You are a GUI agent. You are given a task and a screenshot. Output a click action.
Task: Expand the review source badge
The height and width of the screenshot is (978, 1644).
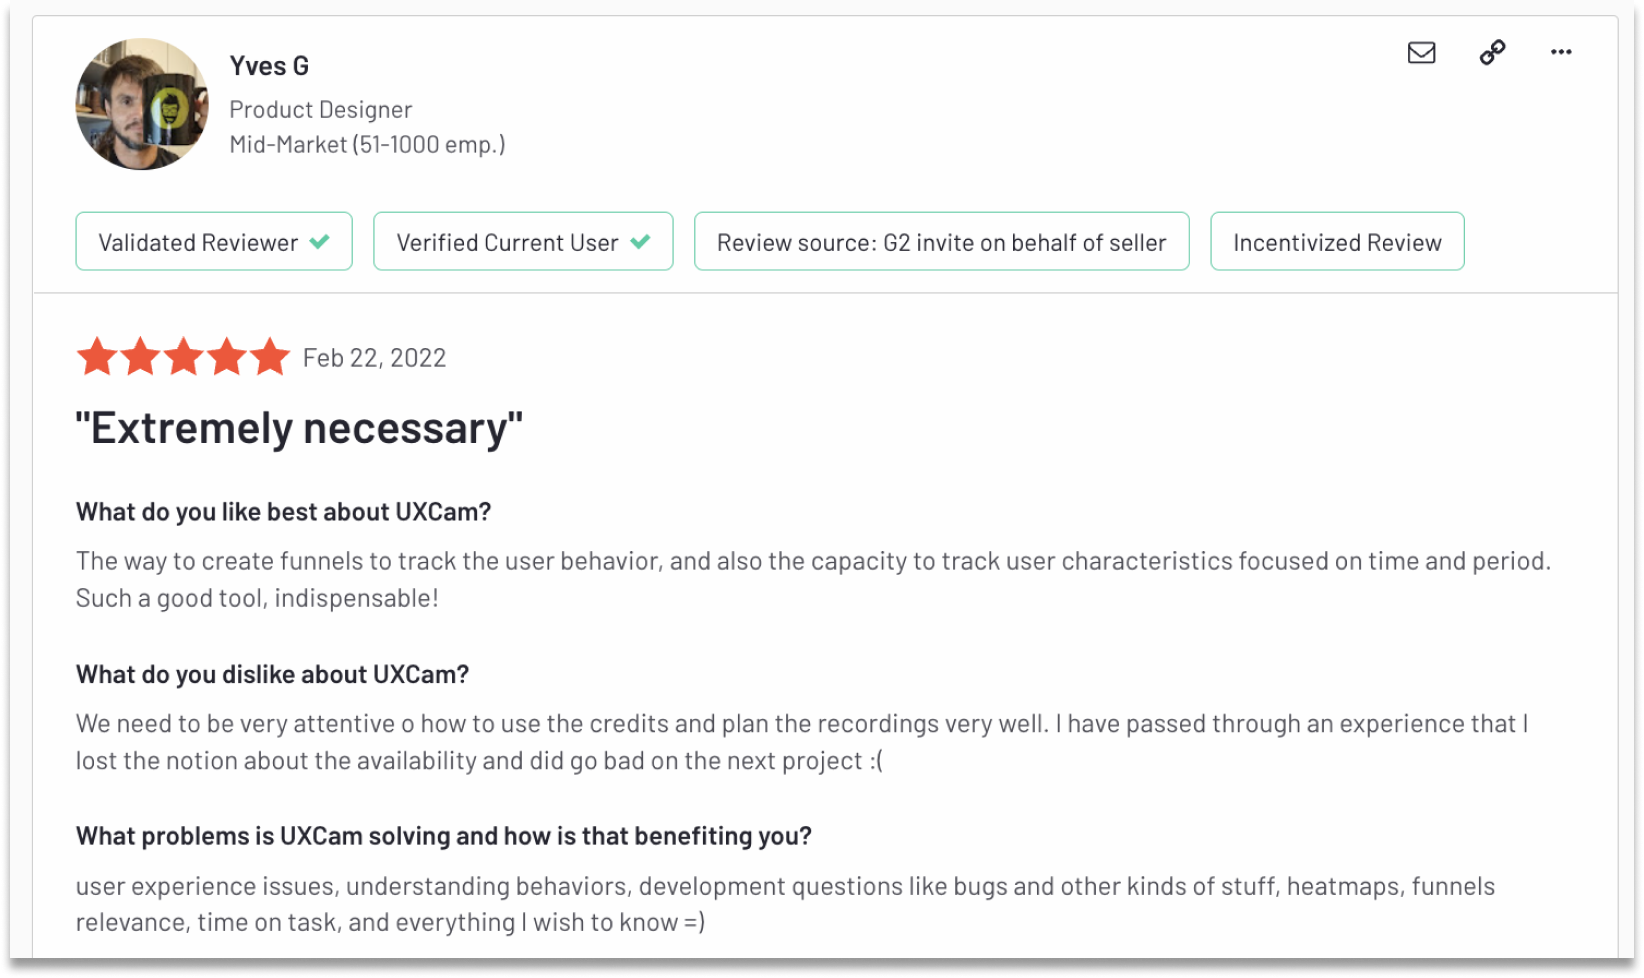(941, 241)
